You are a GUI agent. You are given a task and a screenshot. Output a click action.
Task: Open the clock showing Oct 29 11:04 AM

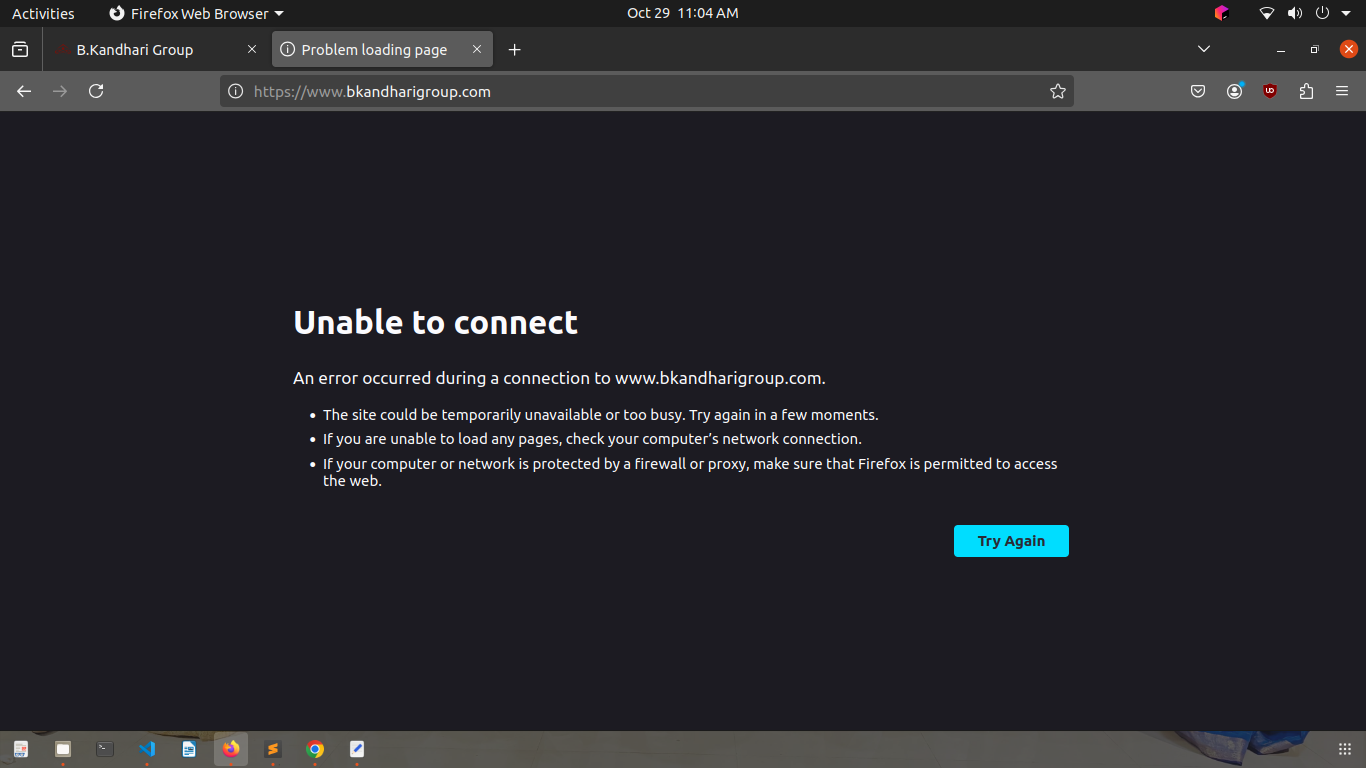[683, 13]
